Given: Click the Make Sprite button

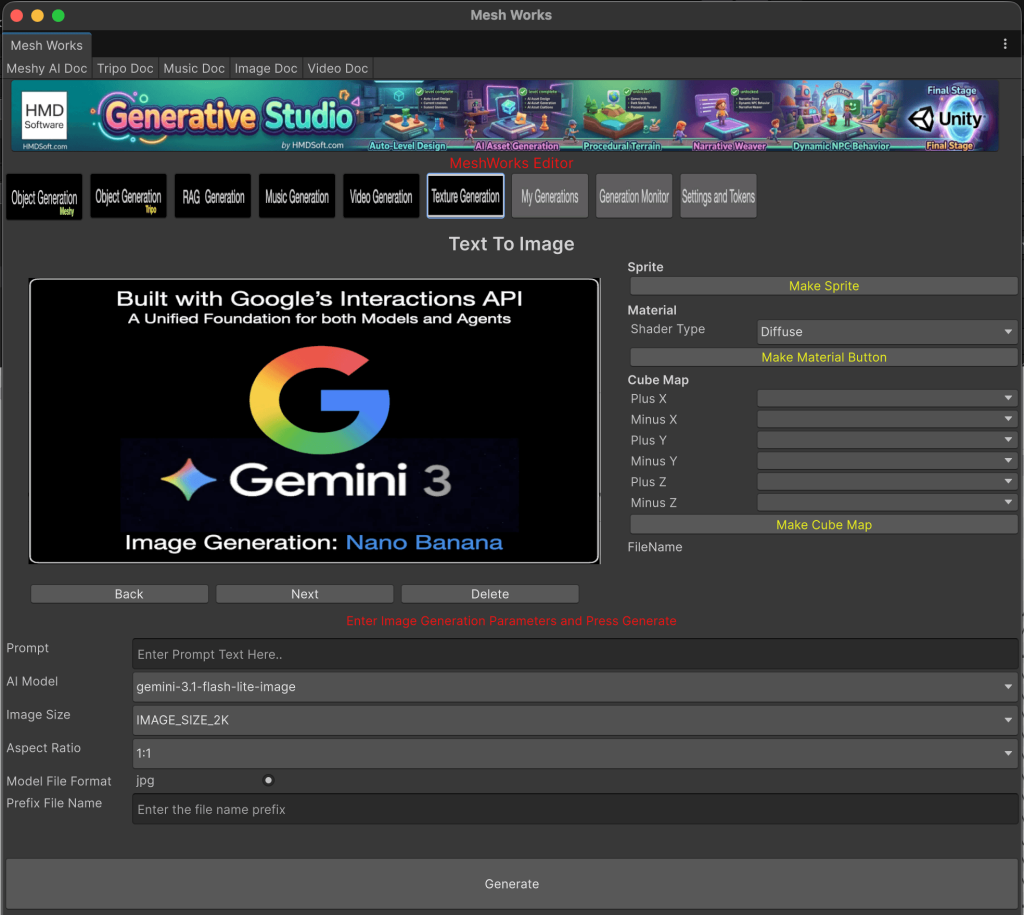Looking at the screenshot, I should point(824,286).
